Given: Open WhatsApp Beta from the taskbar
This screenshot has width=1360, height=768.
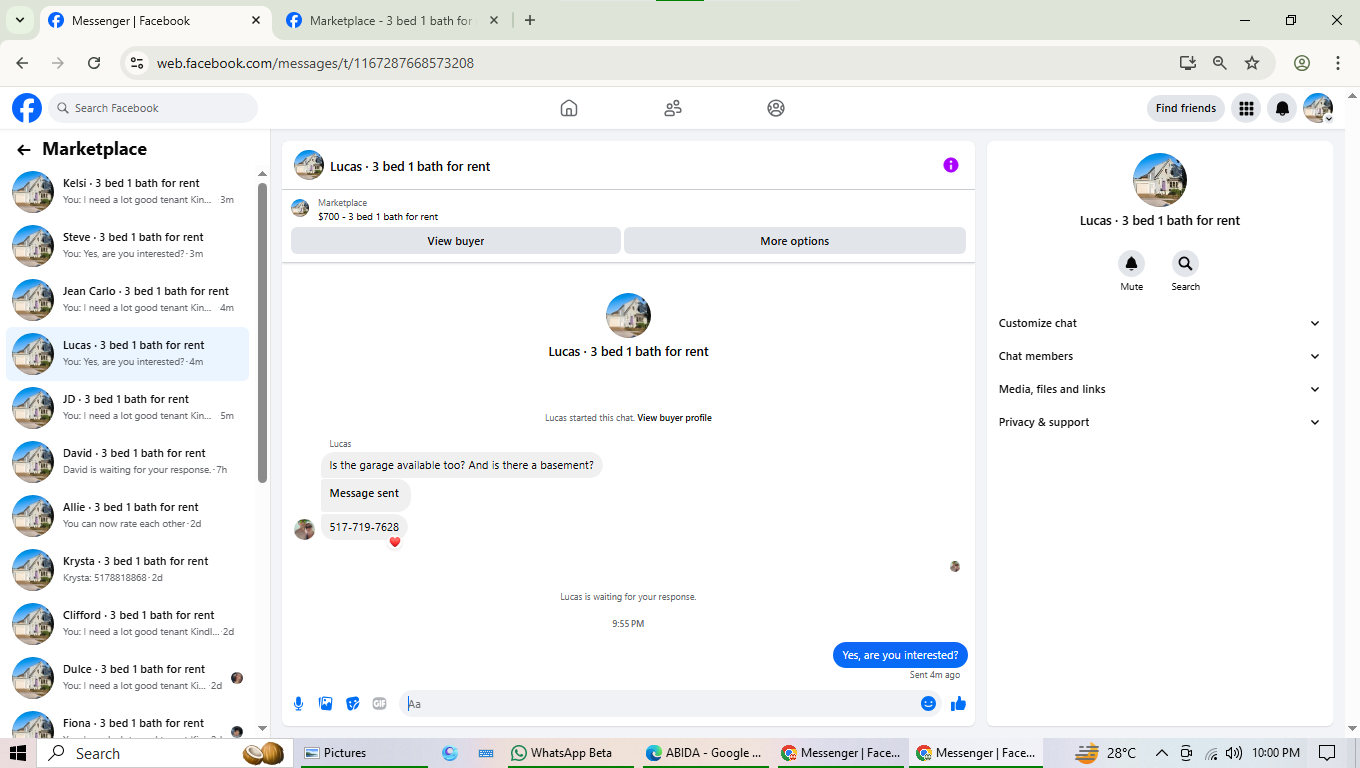Looking at the screenshot, I should [570, 753].
